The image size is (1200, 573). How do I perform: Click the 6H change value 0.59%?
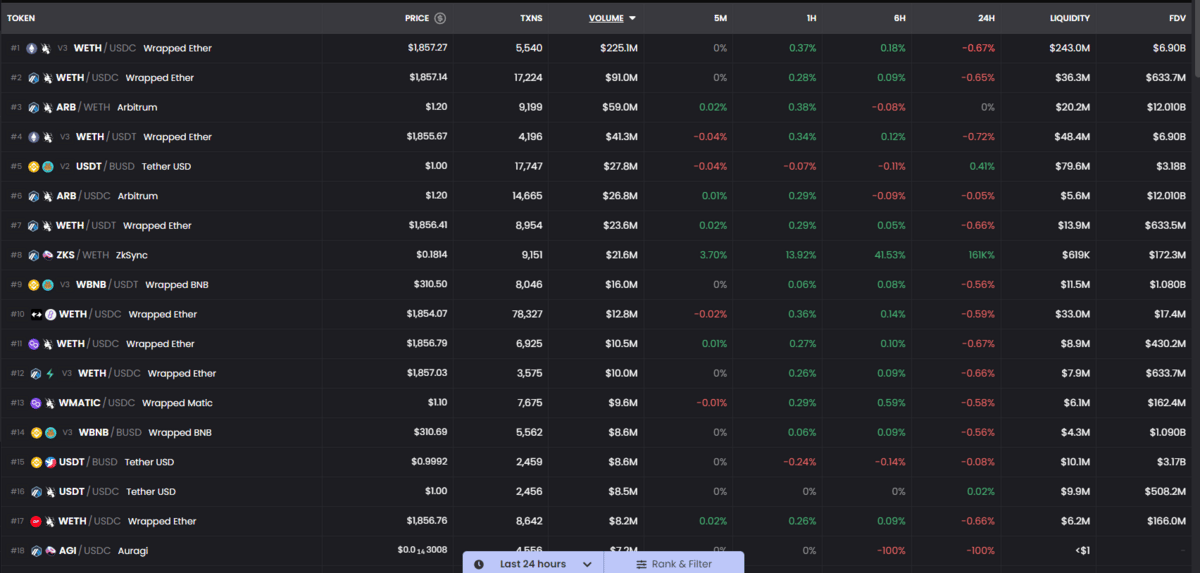892,403
